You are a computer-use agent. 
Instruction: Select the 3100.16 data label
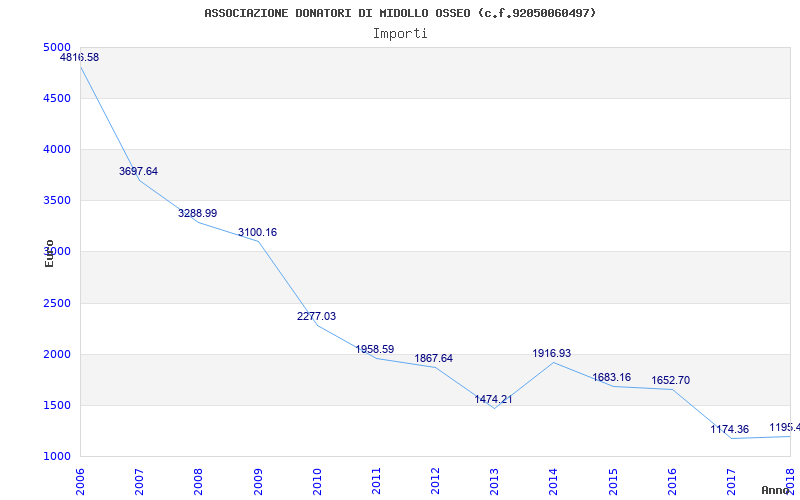click(258, 233)
